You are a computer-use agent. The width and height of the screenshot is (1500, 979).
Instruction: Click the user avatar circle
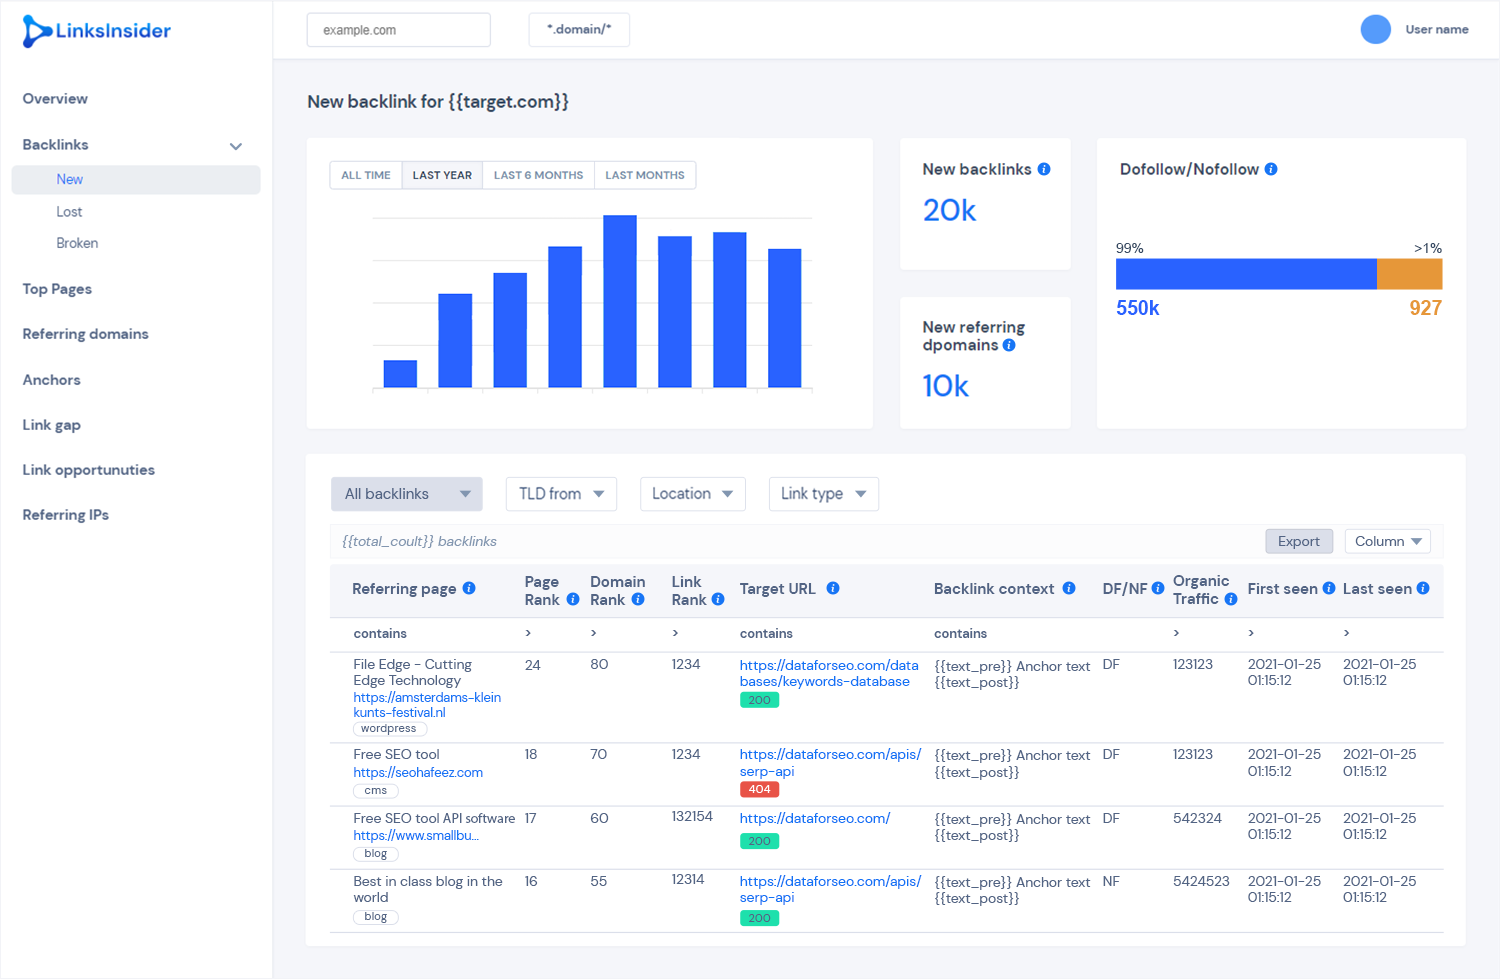(x=1376, y=29)
